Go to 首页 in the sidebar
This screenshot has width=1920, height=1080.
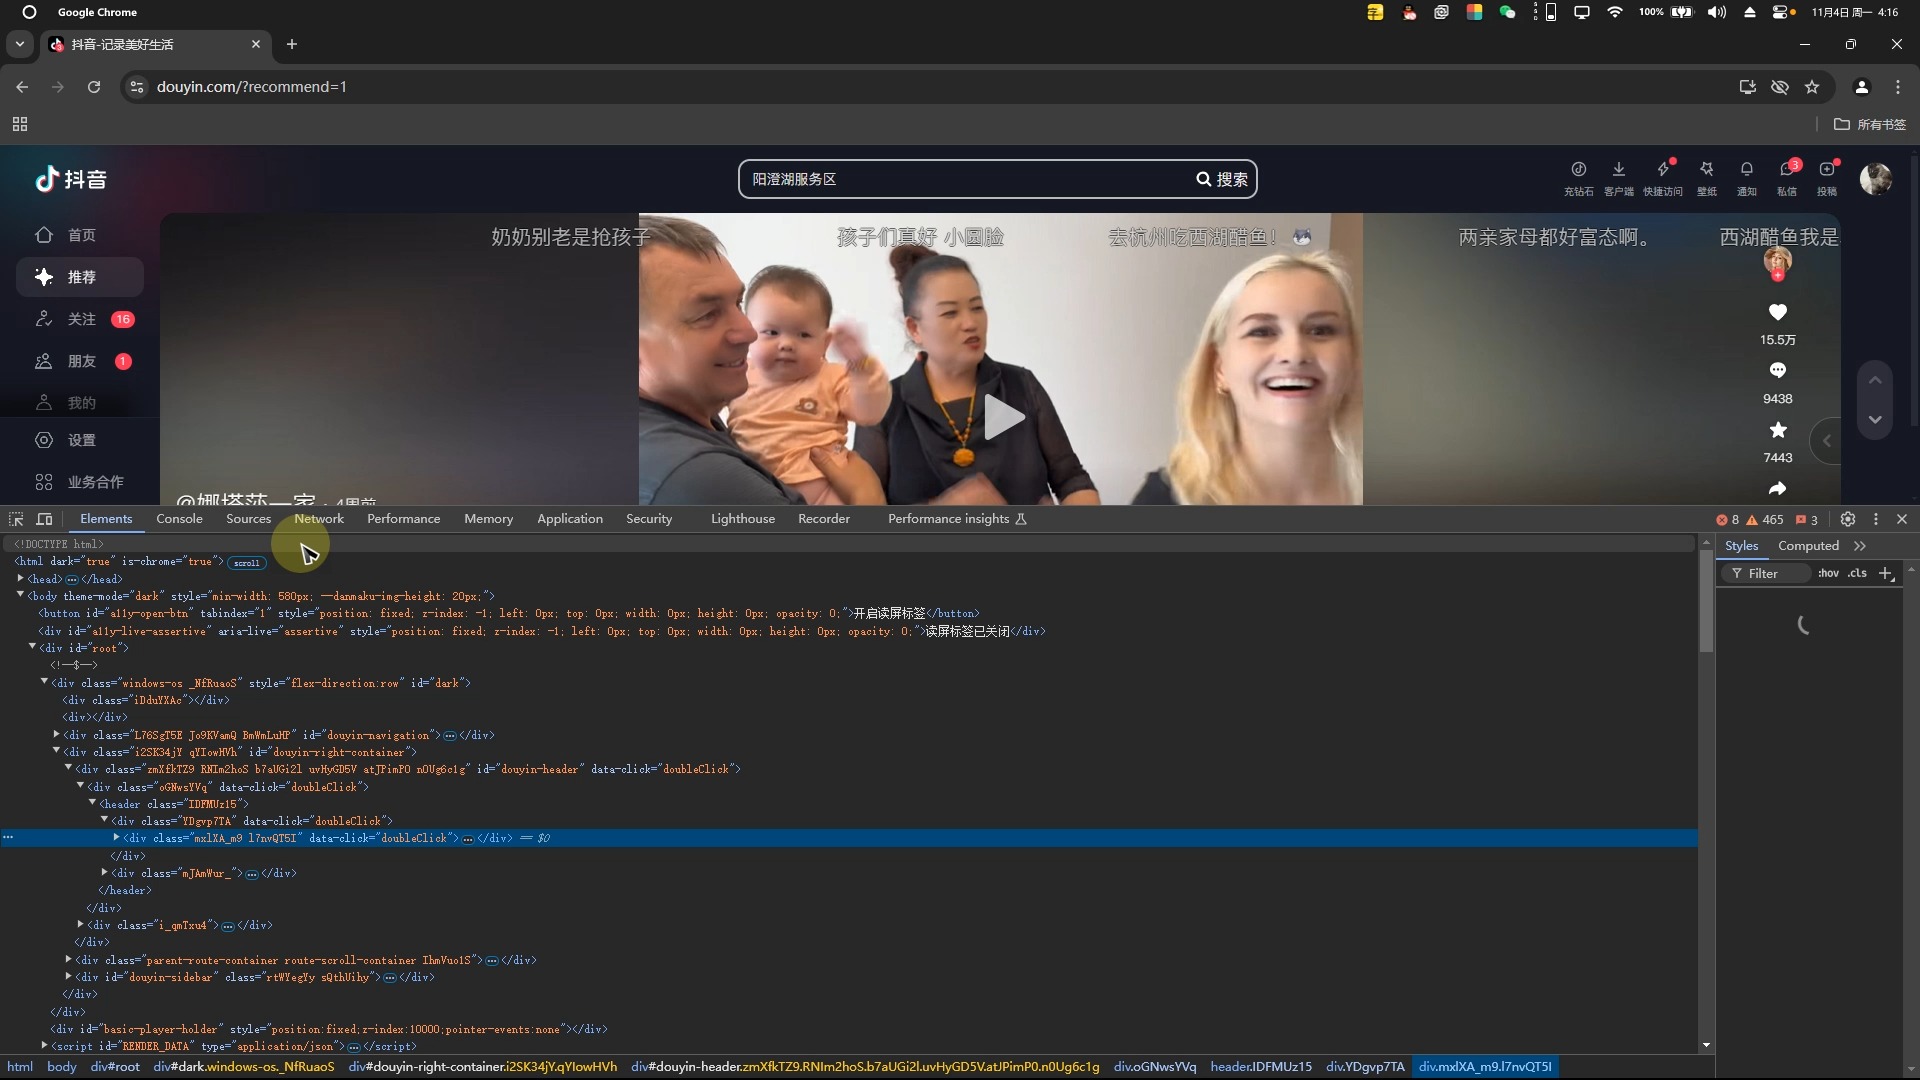point(80,235)
